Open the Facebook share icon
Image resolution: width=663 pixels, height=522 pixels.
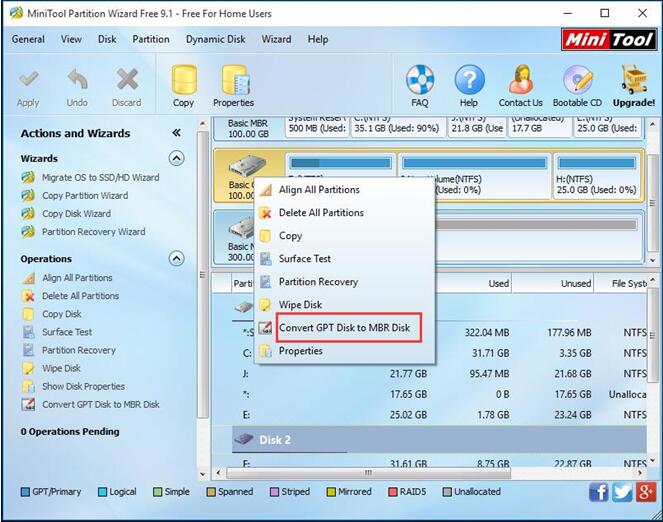[x=599, y=492]
